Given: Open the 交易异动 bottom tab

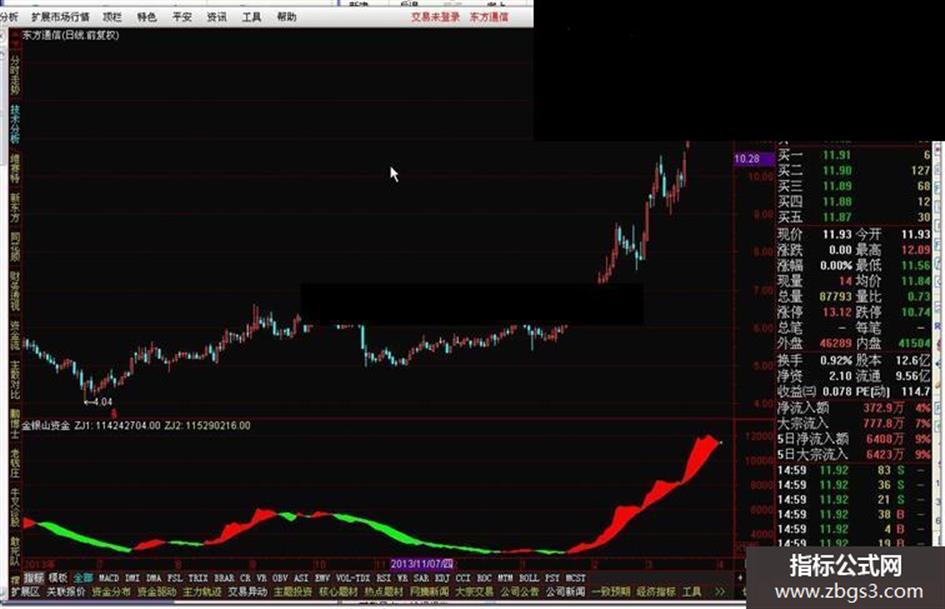Looking at the screenshot, I should point(247,592).
